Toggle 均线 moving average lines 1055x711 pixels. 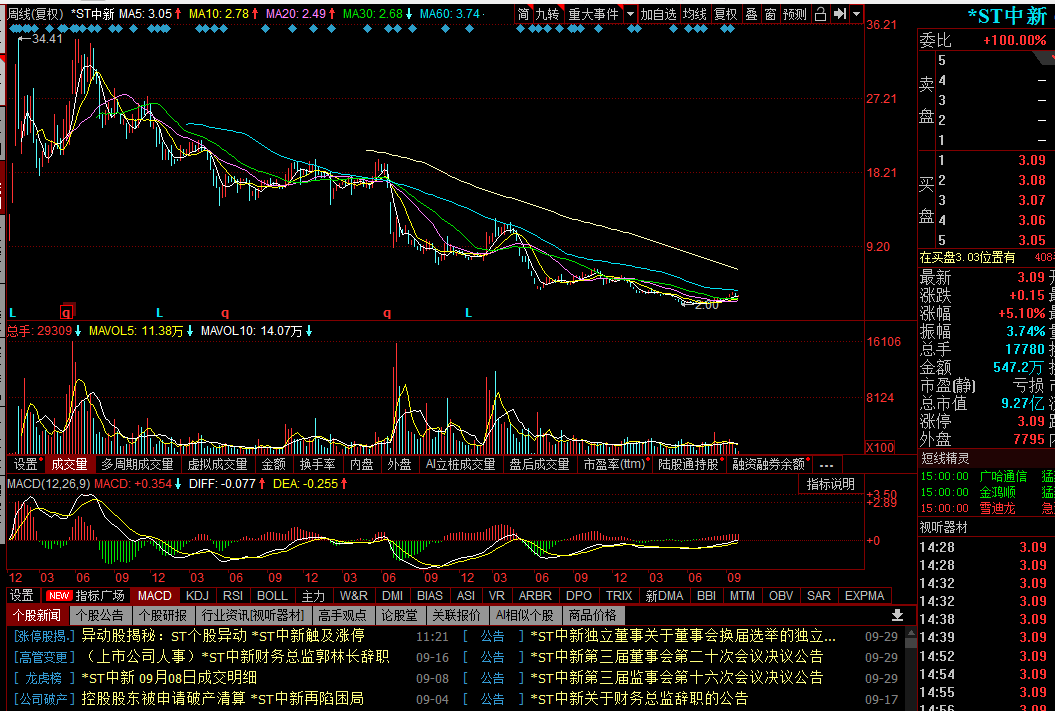click(694, 14)
